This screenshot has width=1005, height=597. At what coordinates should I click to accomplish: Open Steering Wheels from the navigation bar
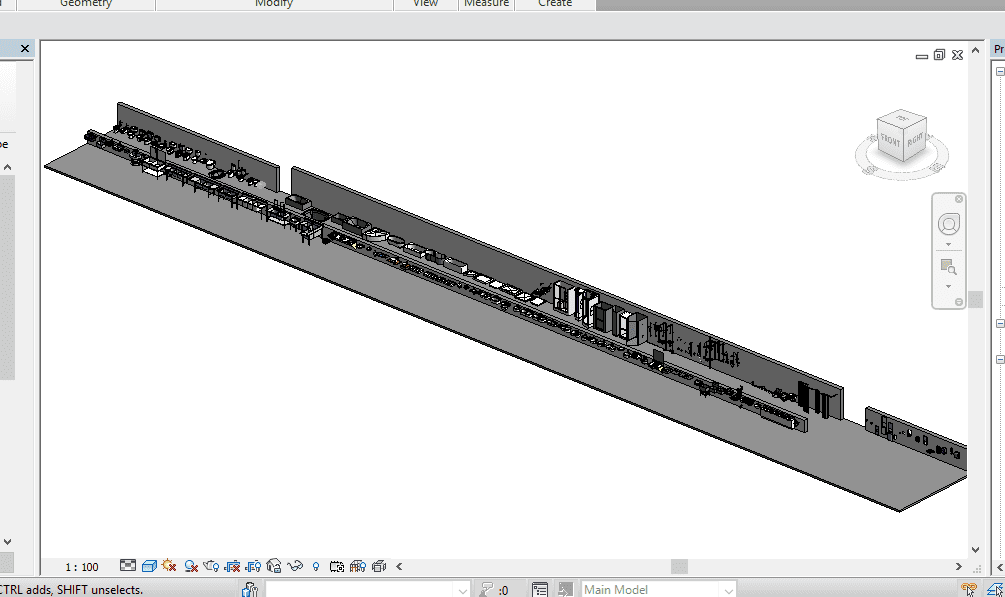tap(948, 224)
